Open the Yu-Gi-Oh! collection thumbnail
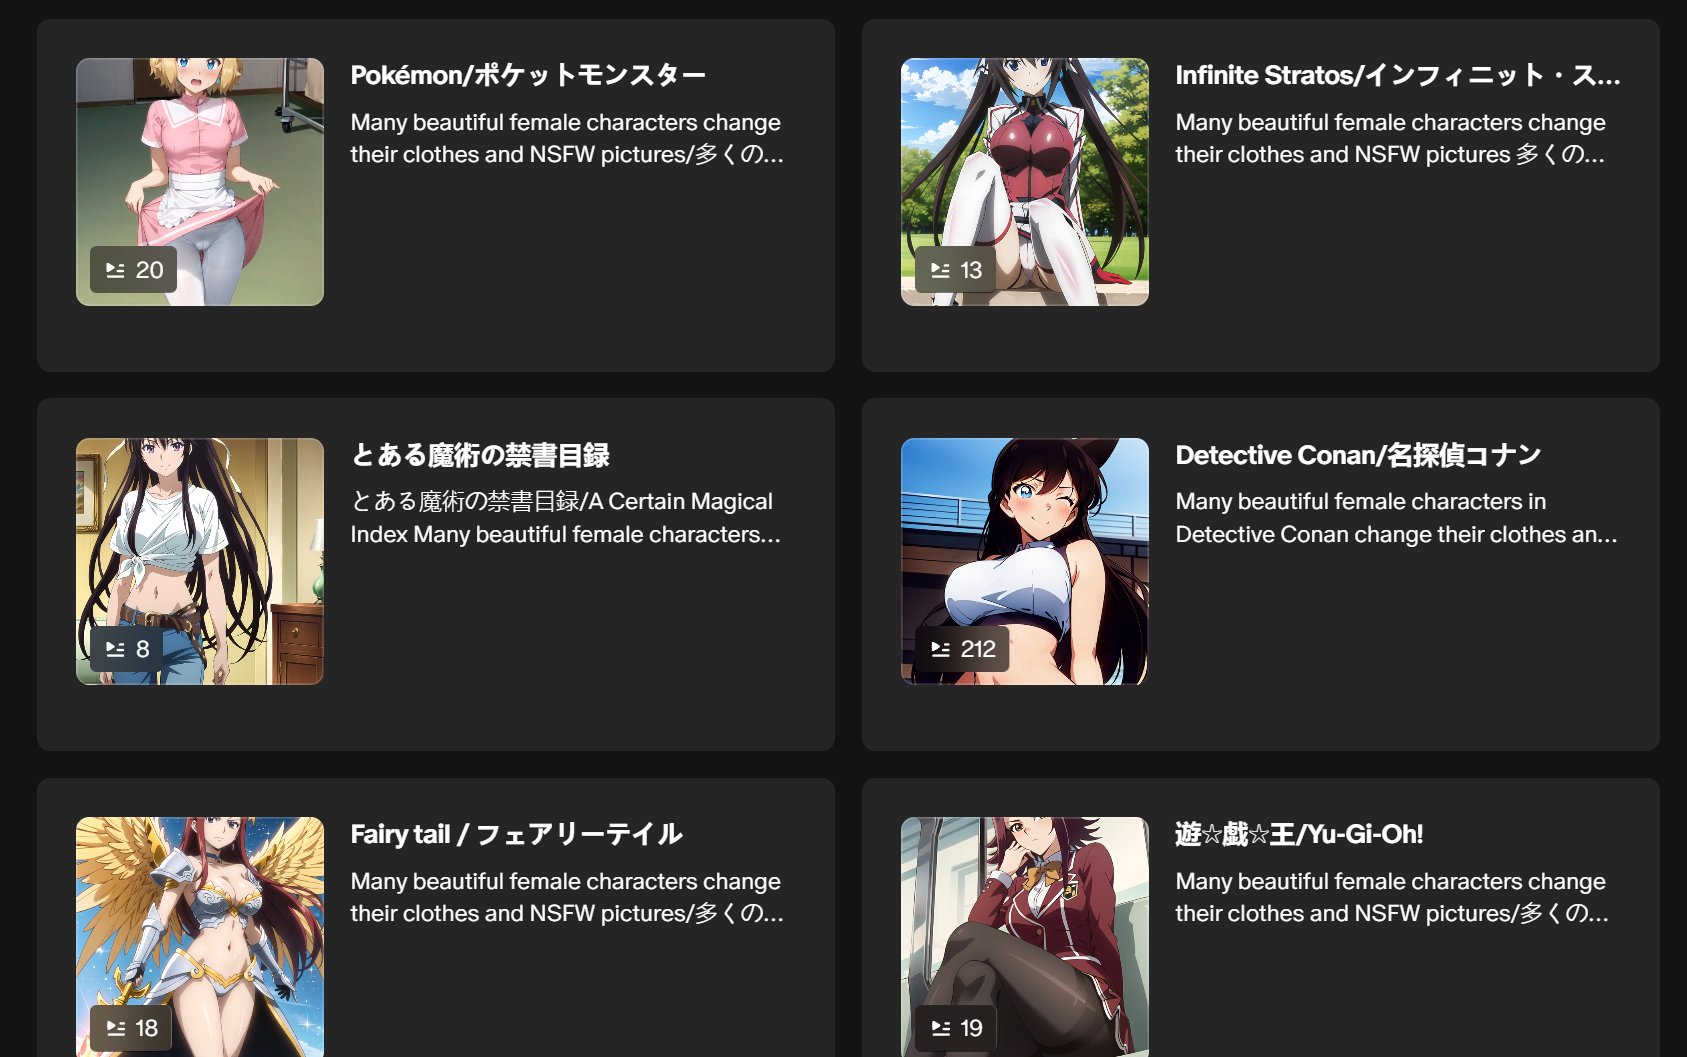 pos(1025,937)
